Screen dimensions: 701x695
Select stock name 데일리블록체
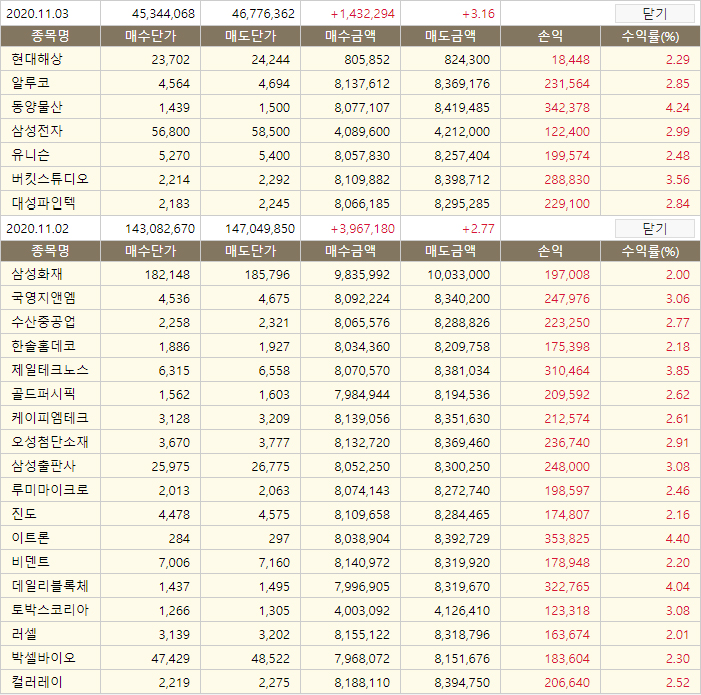[x=50, y=586]
